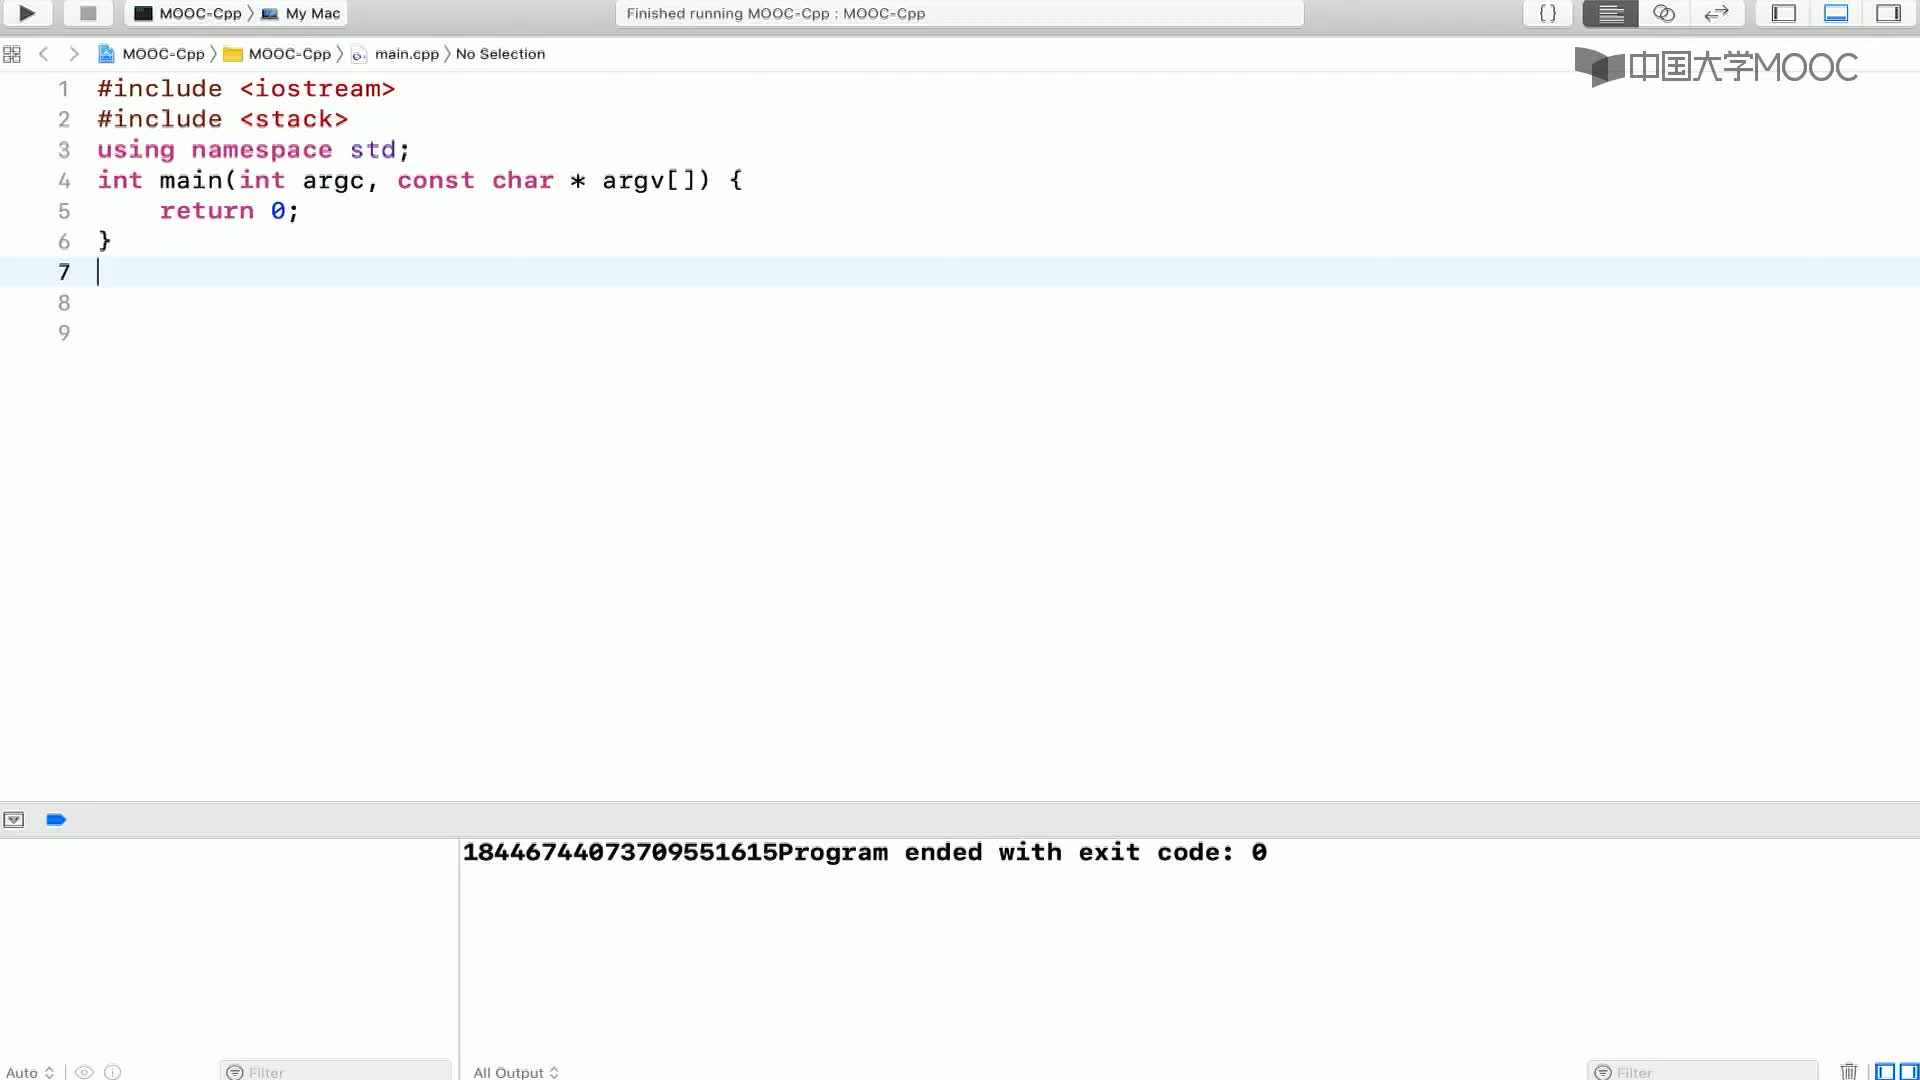Viewport: 1920px width, 1080px height.
Task: Open the main.cpp jump bar item
Action: coord(395,54)
